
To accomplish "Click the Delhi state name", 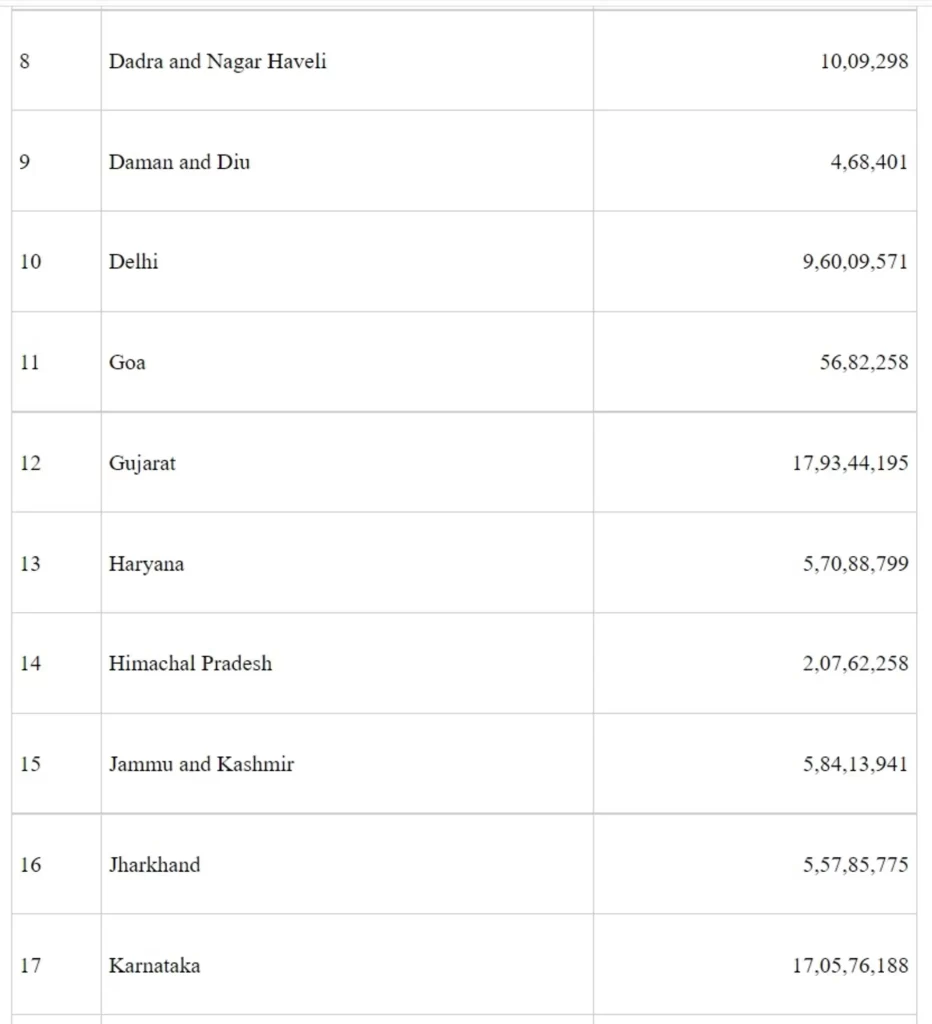I will point(133,262).
